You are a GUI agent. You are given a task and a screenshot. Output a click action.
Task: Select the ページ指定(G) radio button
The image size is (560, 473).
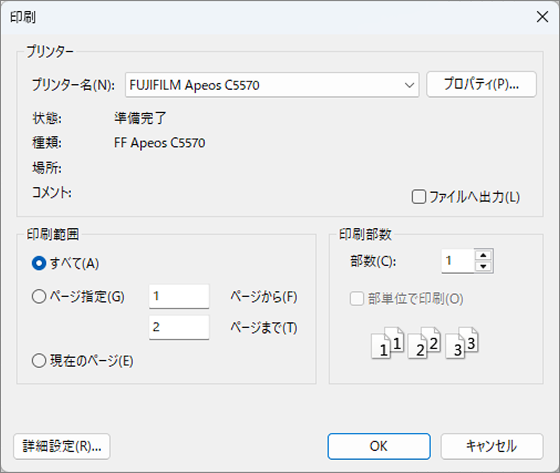click(x=39, y=297)
